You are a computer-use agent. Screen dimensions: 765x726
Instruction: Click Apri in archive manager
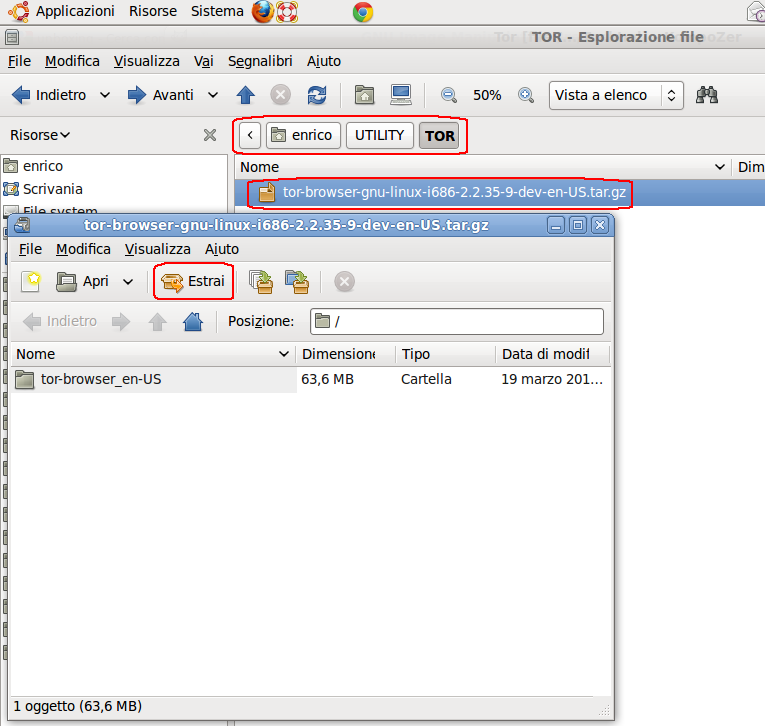pos(82,282)
